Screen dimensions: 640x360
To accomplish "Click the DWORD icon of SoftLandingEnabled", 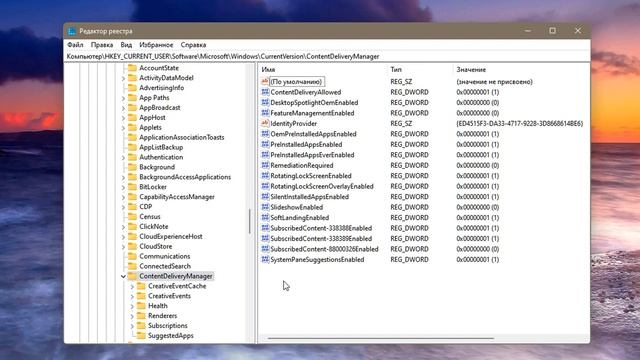I will (x=265, y=218).
